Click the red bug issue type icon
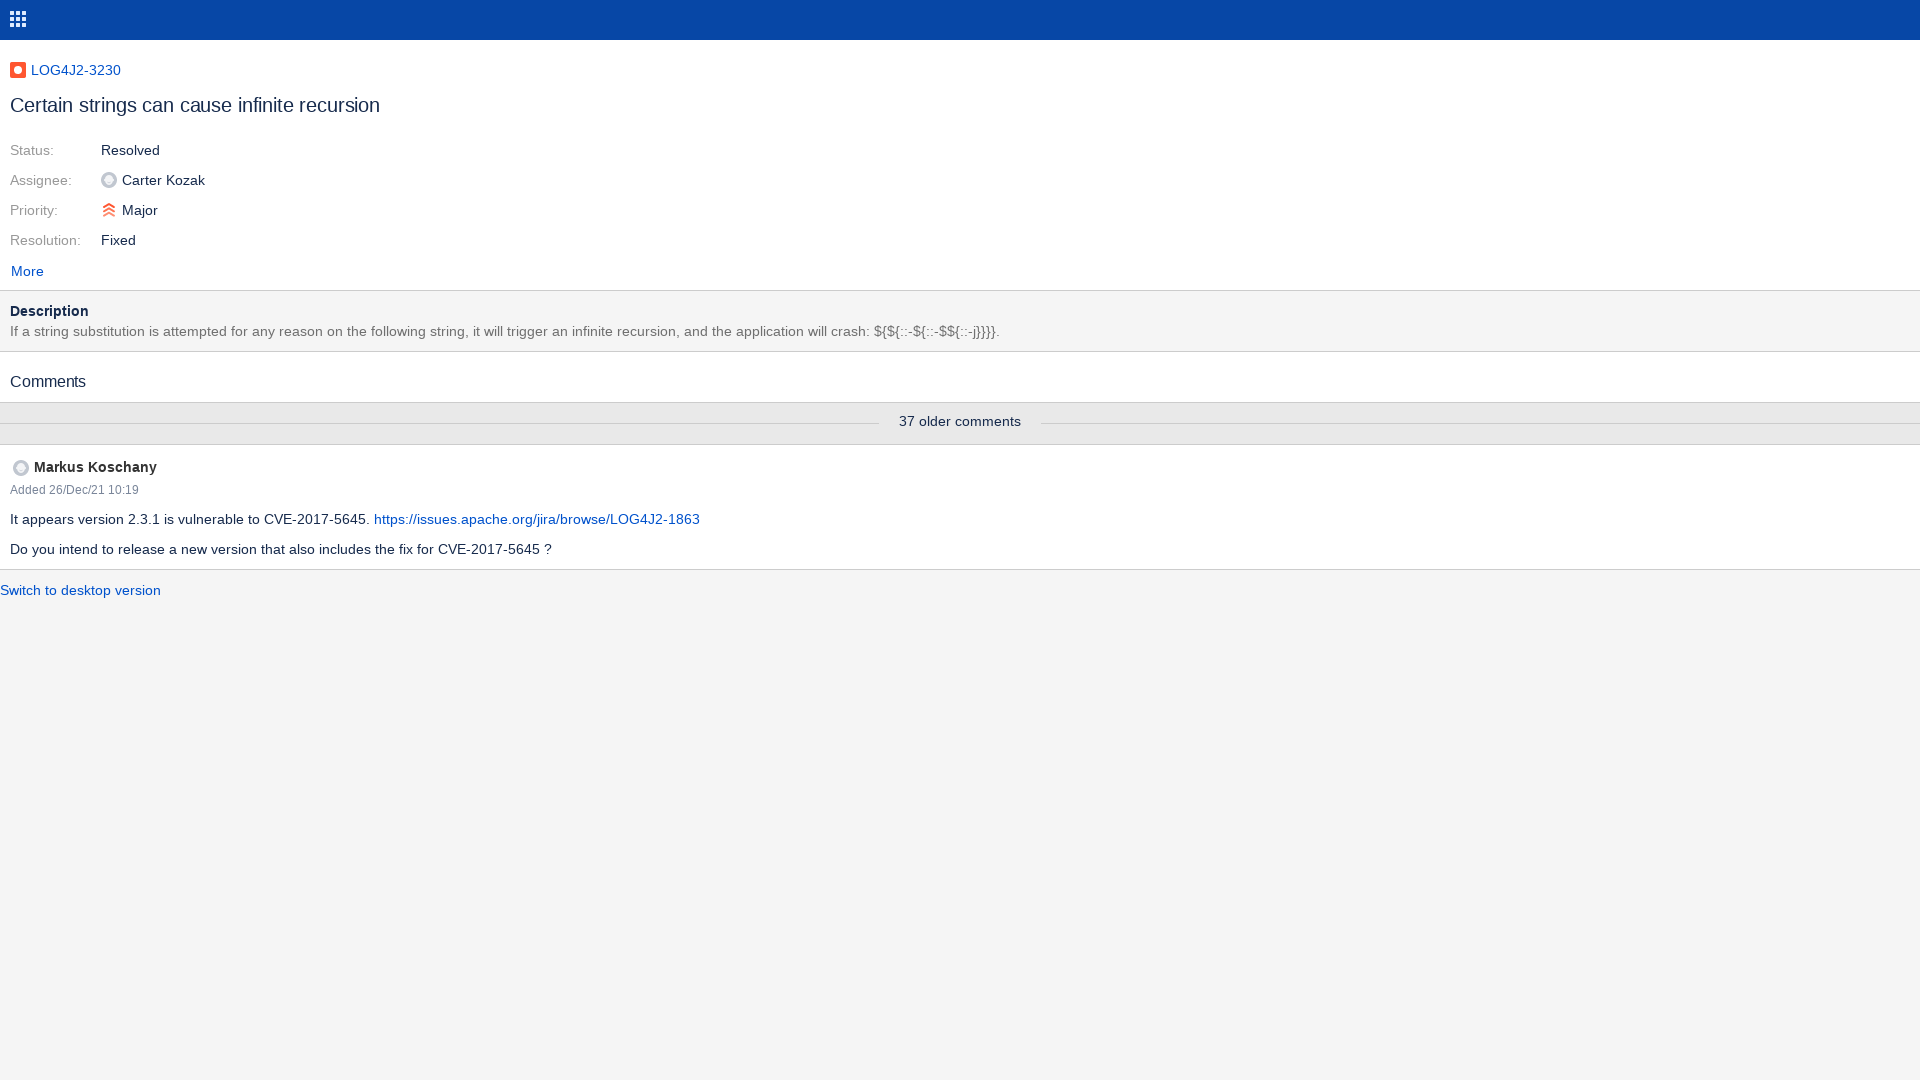 pyautogui.click(x=18, y=70)
